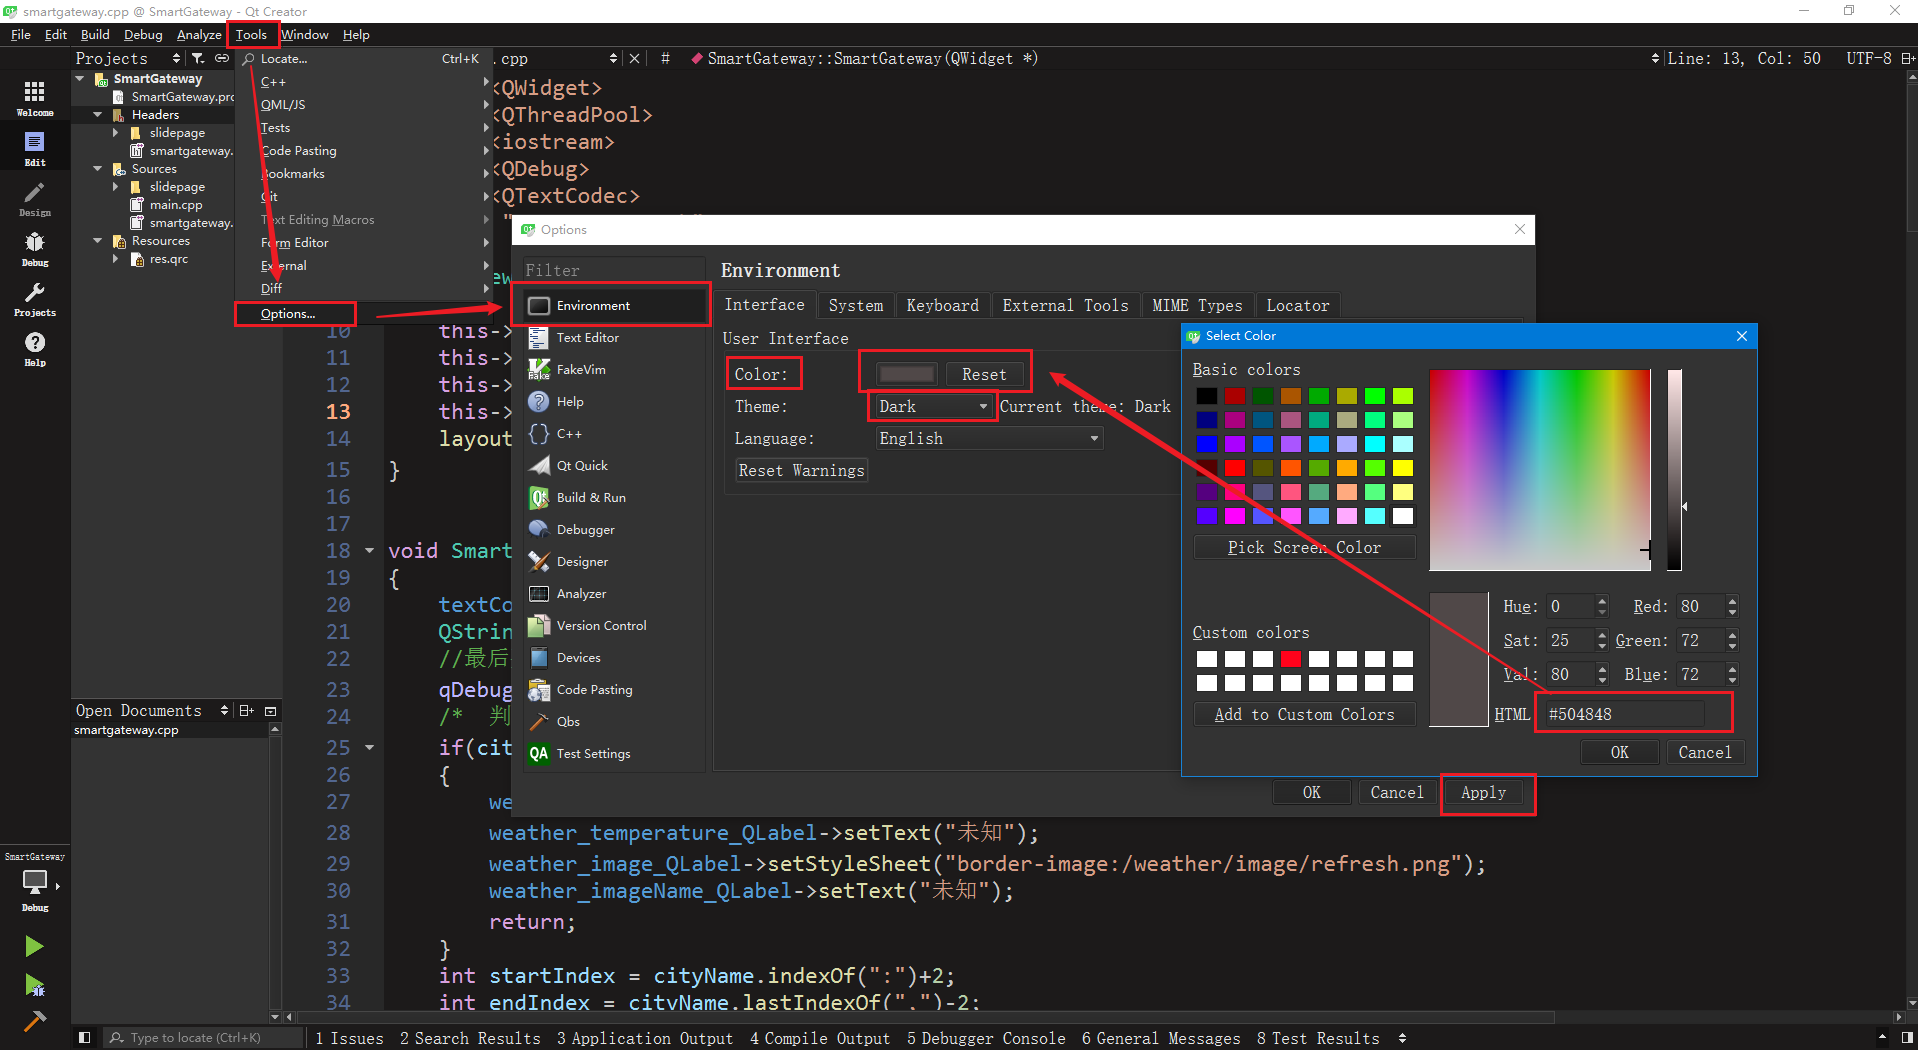Image resolution: width=1918 pixels, height=1050 pixels.
Task: Open the Build & Run settings page
Action: point(539,497)
